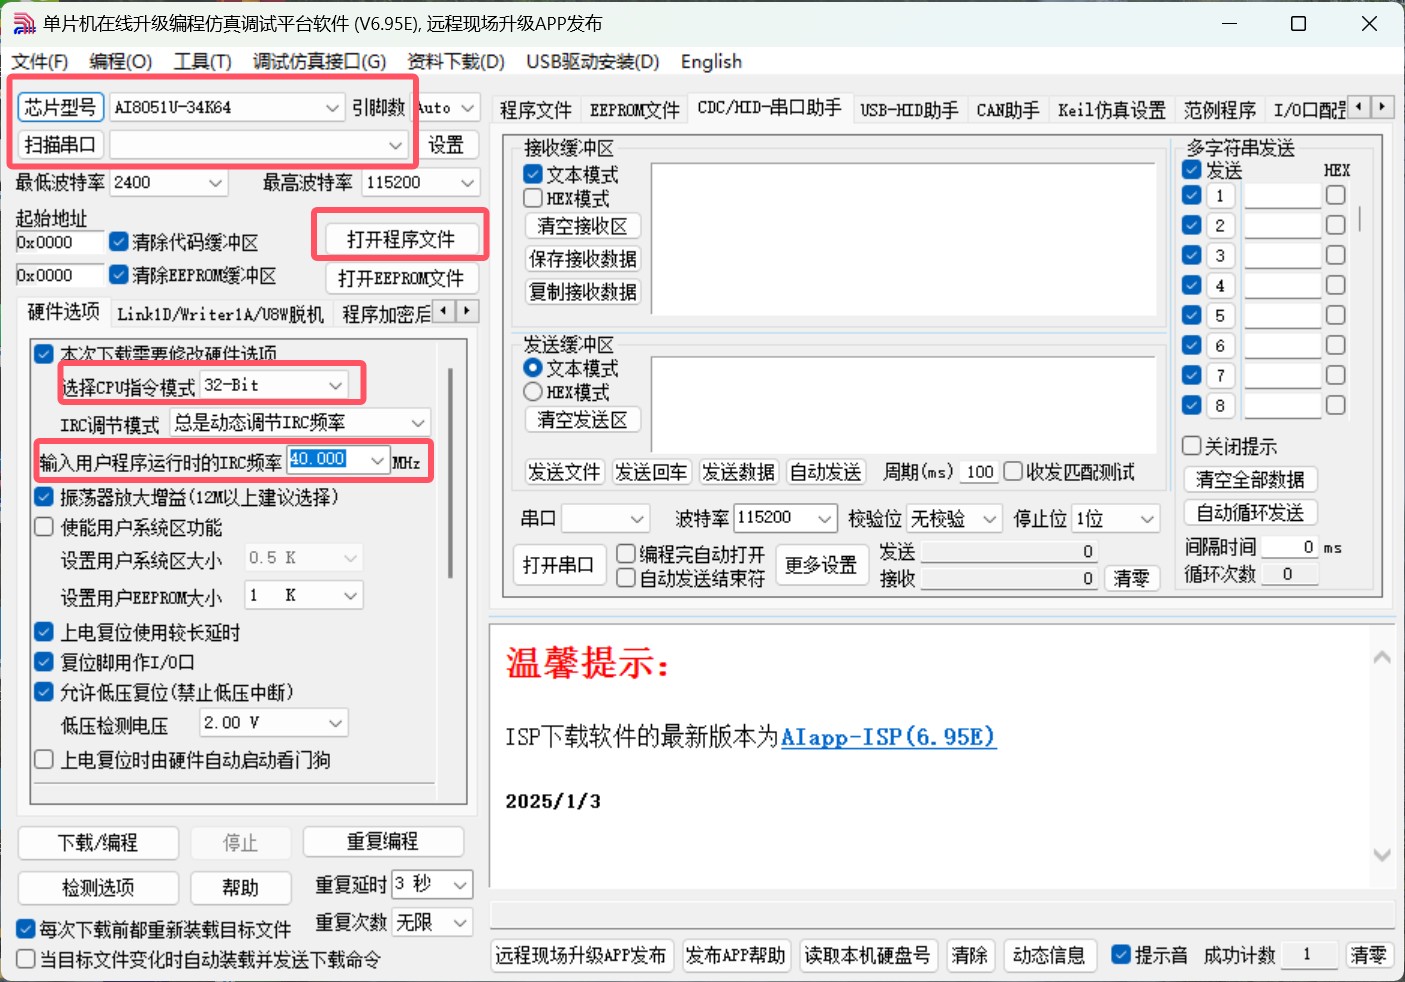
Task: Open the 资料下载(D) menu
Action: (456, 61)
